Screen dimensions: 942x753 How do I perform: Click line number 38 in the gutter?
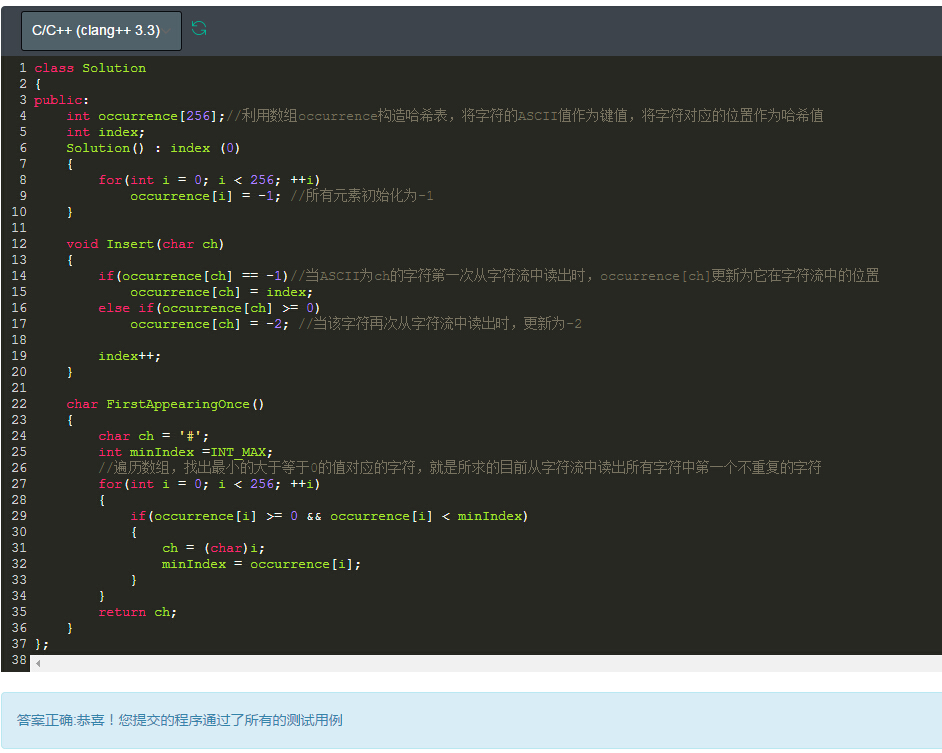click(19, 660)
